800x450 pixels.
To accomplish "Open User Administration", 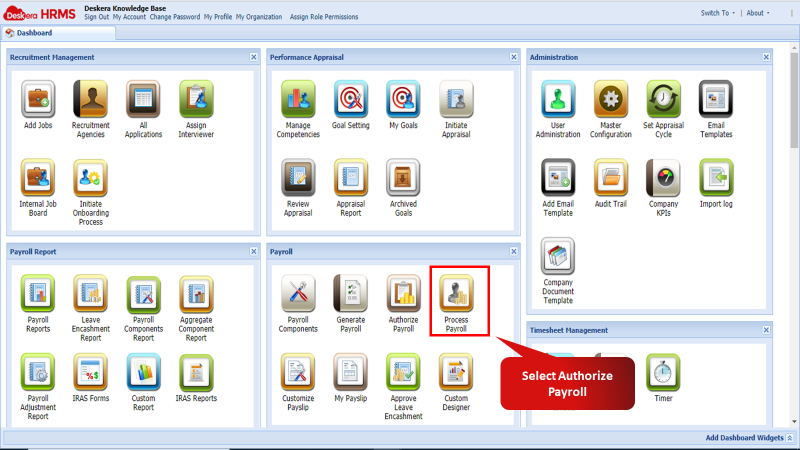I will pos(558,99).
